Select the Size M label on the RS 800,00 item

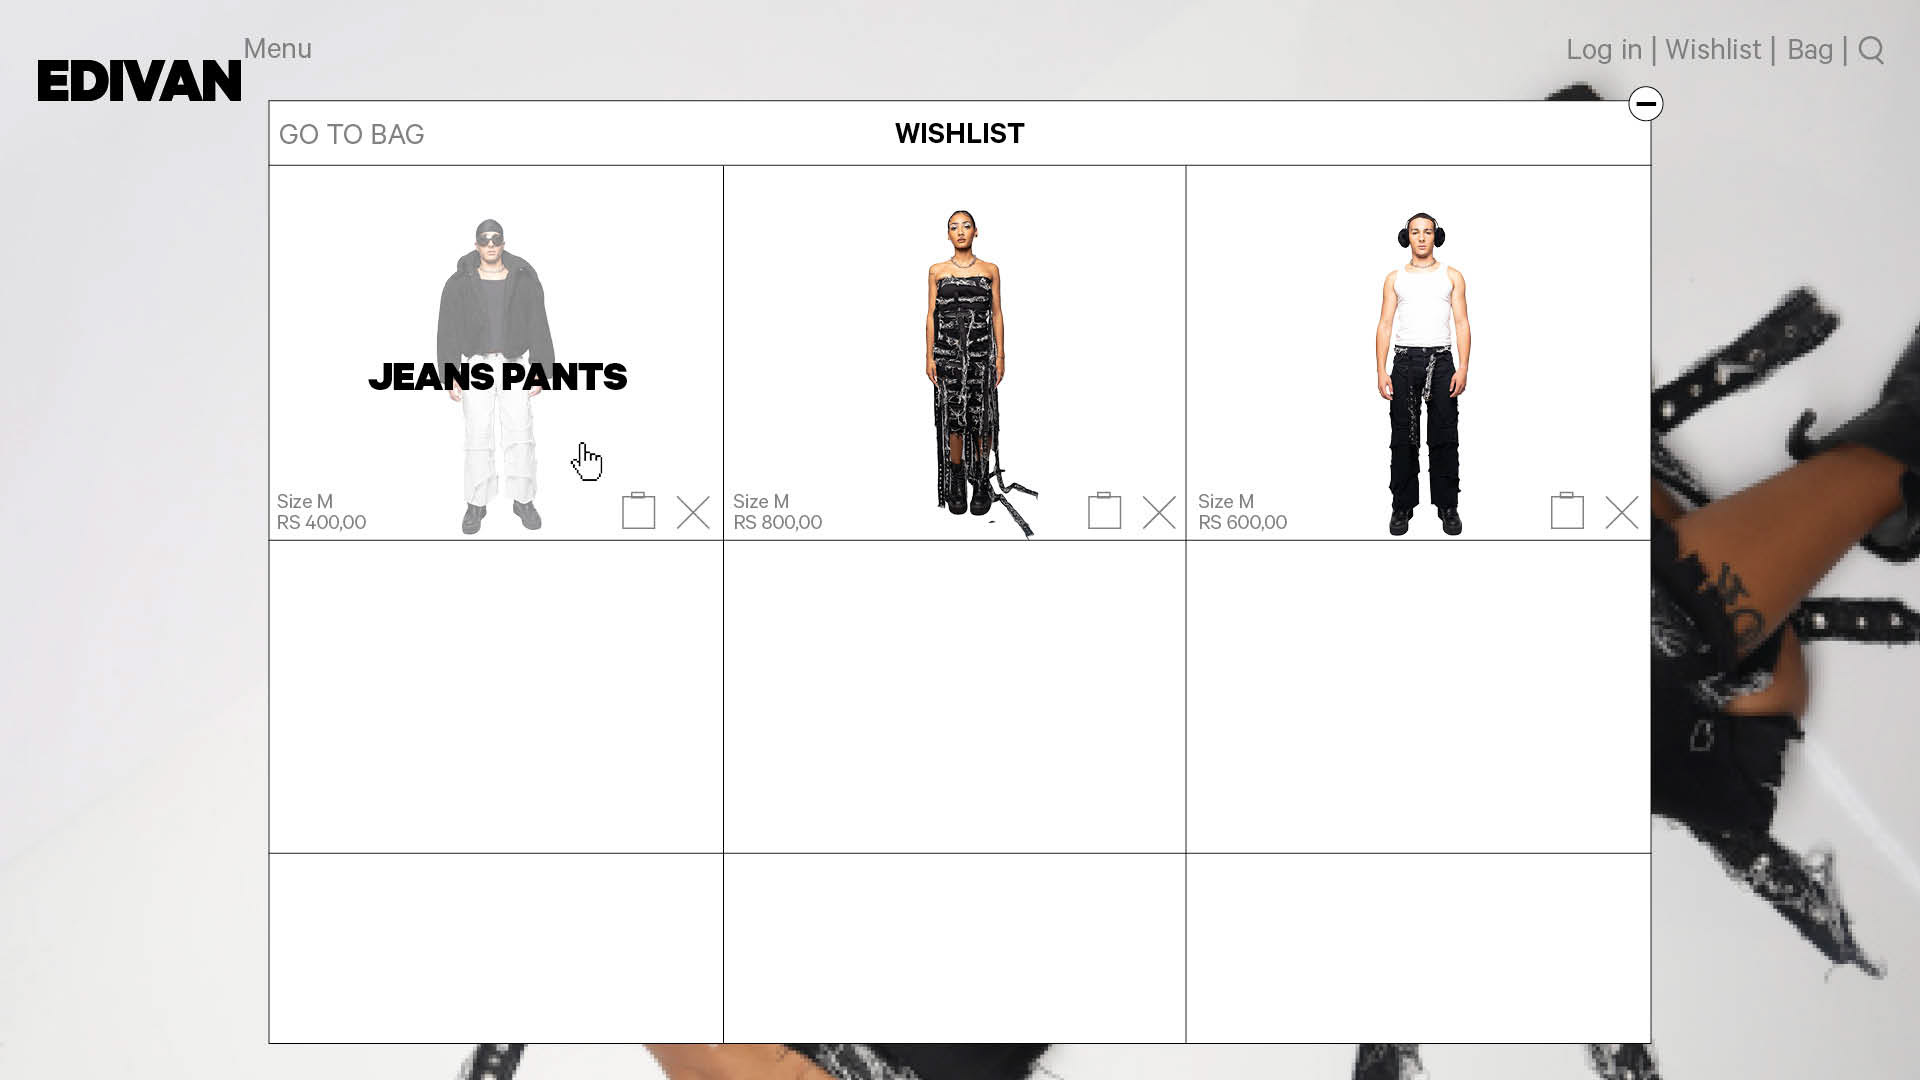pos(761,501)
